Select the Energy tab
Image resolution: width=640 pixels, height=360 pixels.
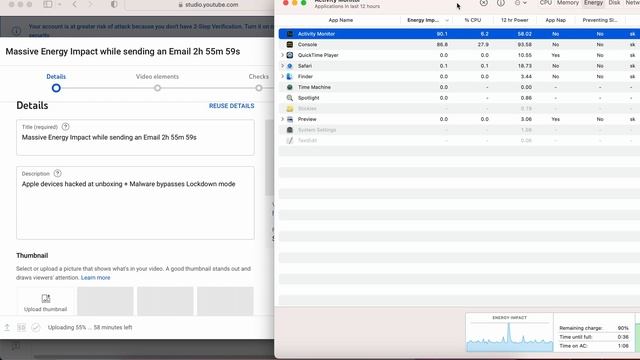[593, 3]
